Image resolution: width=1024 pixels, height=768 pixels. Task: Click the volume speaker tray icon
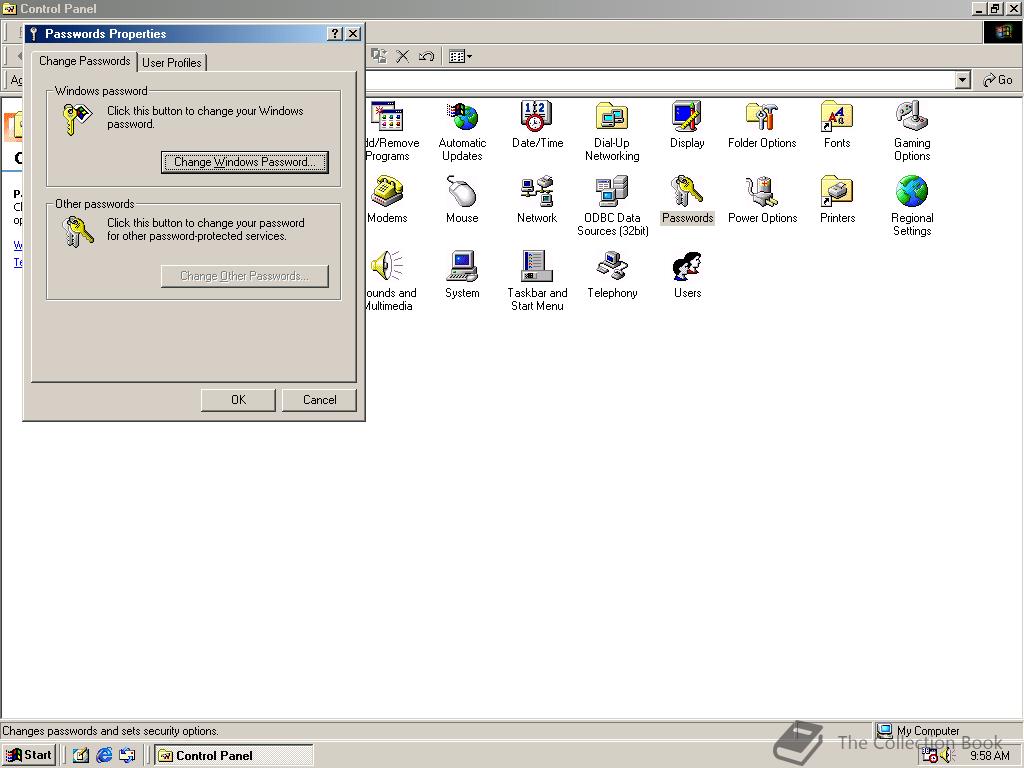coord(947,755)
